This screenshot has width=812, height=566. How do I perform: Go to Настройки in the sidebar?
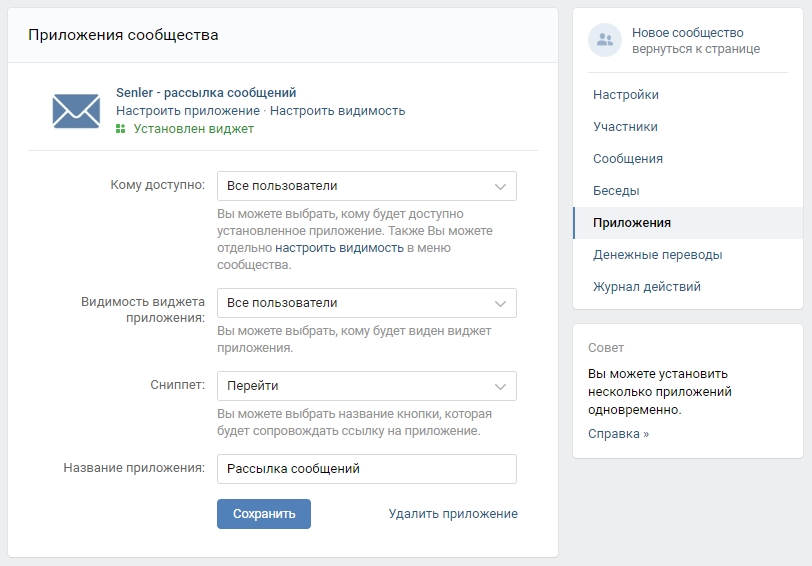[x=625, y=95]
